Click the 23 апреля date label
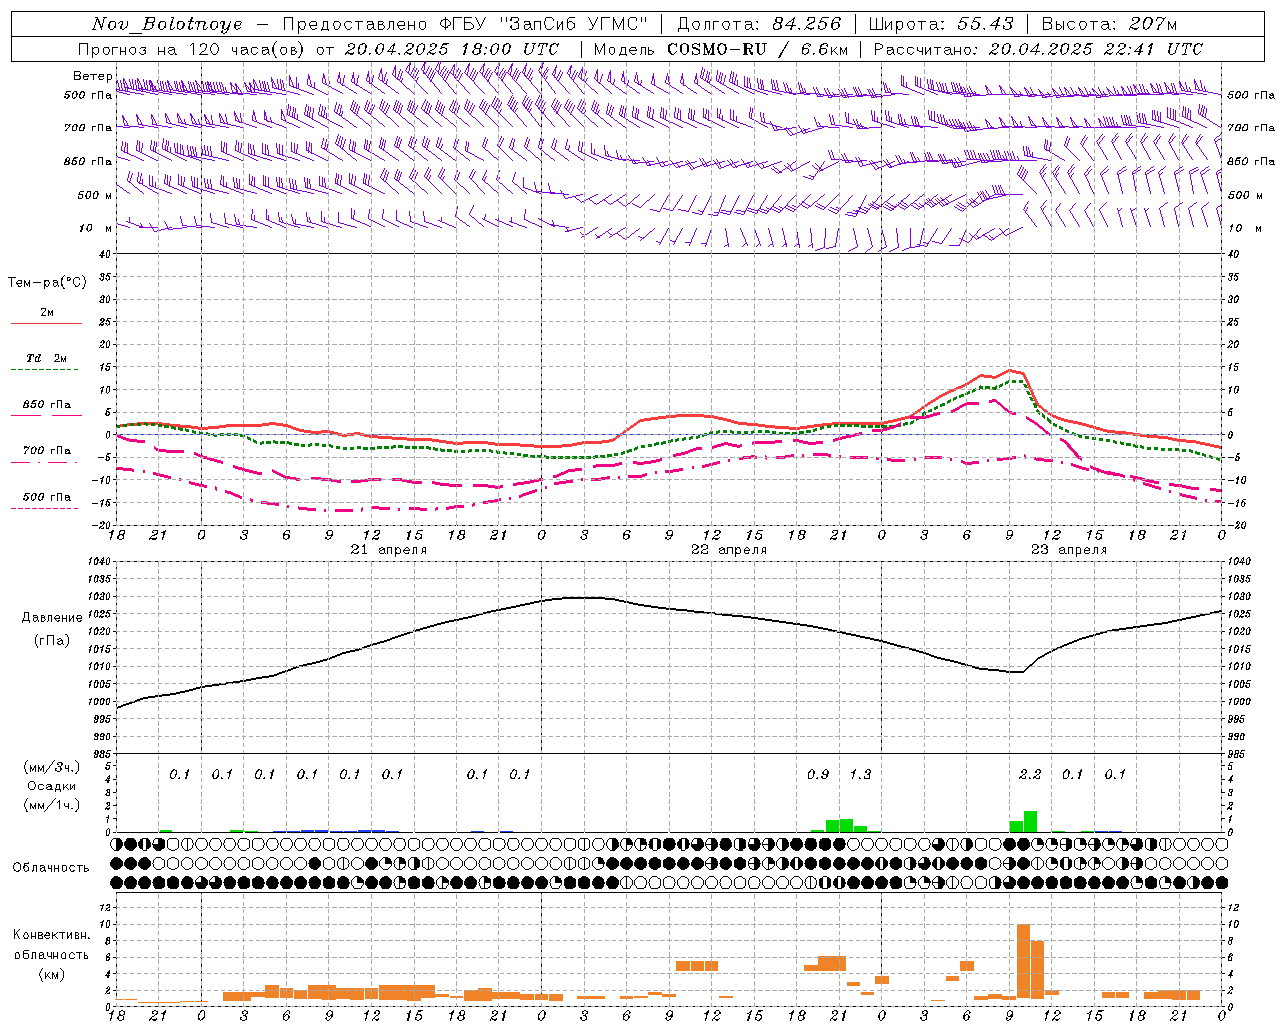Image resolution: width=1280 pixels, height=1024 pixels. [1069, 550]
